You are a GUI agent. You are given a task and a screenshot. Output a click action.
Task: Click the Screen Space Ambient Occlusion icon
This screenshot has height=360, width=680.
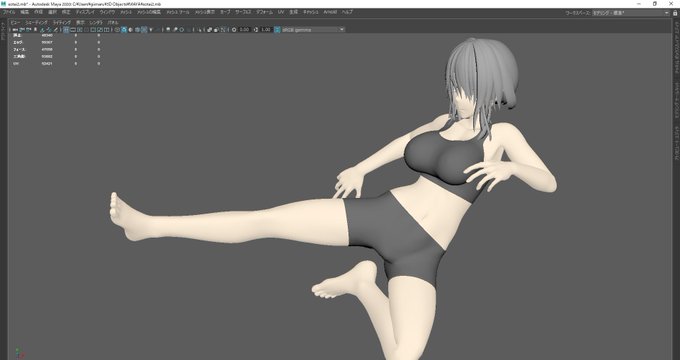pos(168,29)
